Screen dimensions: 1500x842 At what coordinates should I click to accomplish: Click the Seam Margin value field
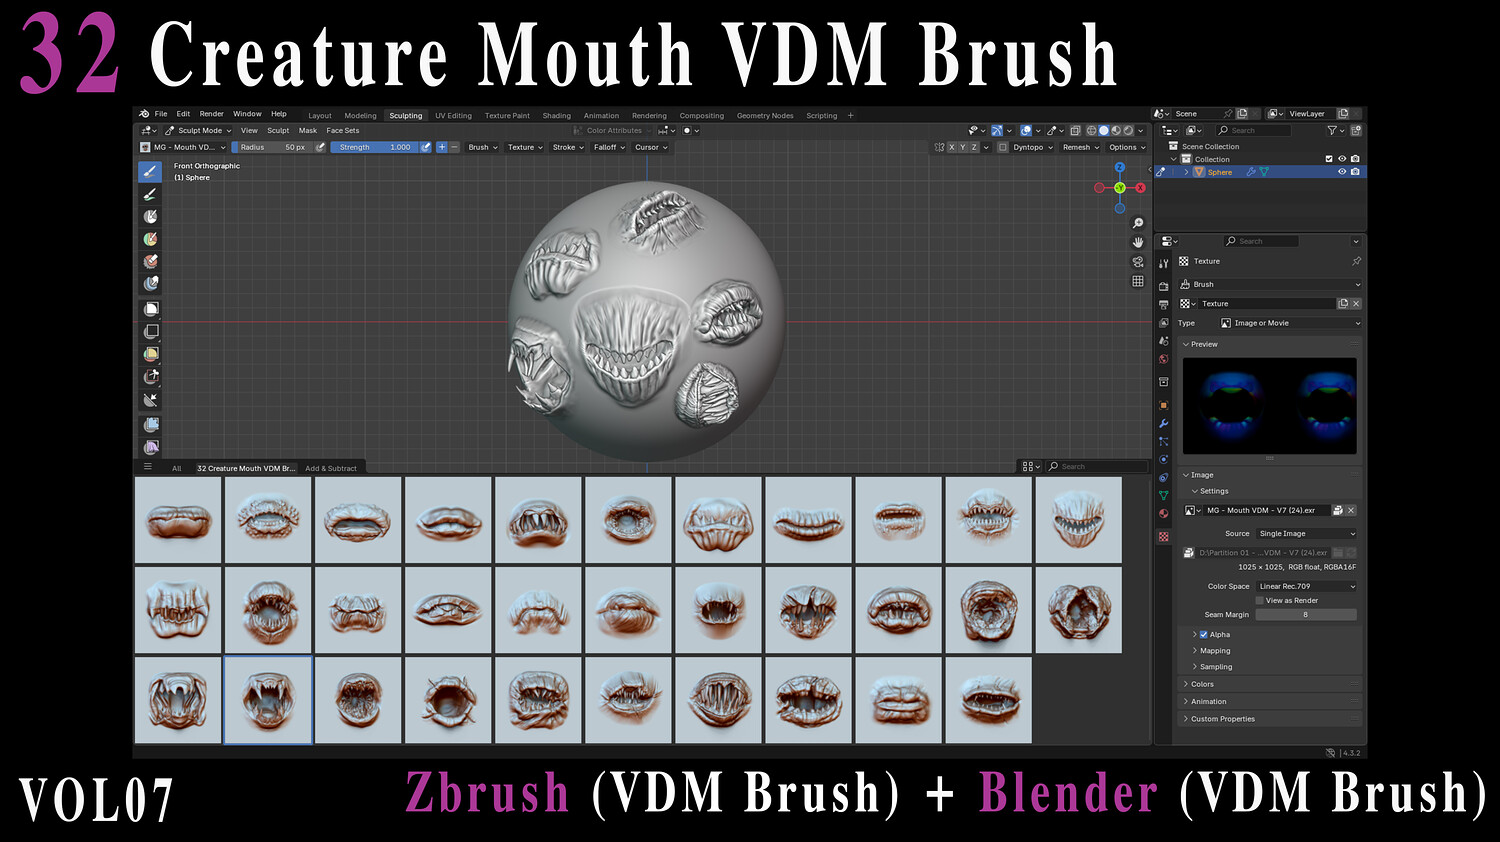(1306, 615)
